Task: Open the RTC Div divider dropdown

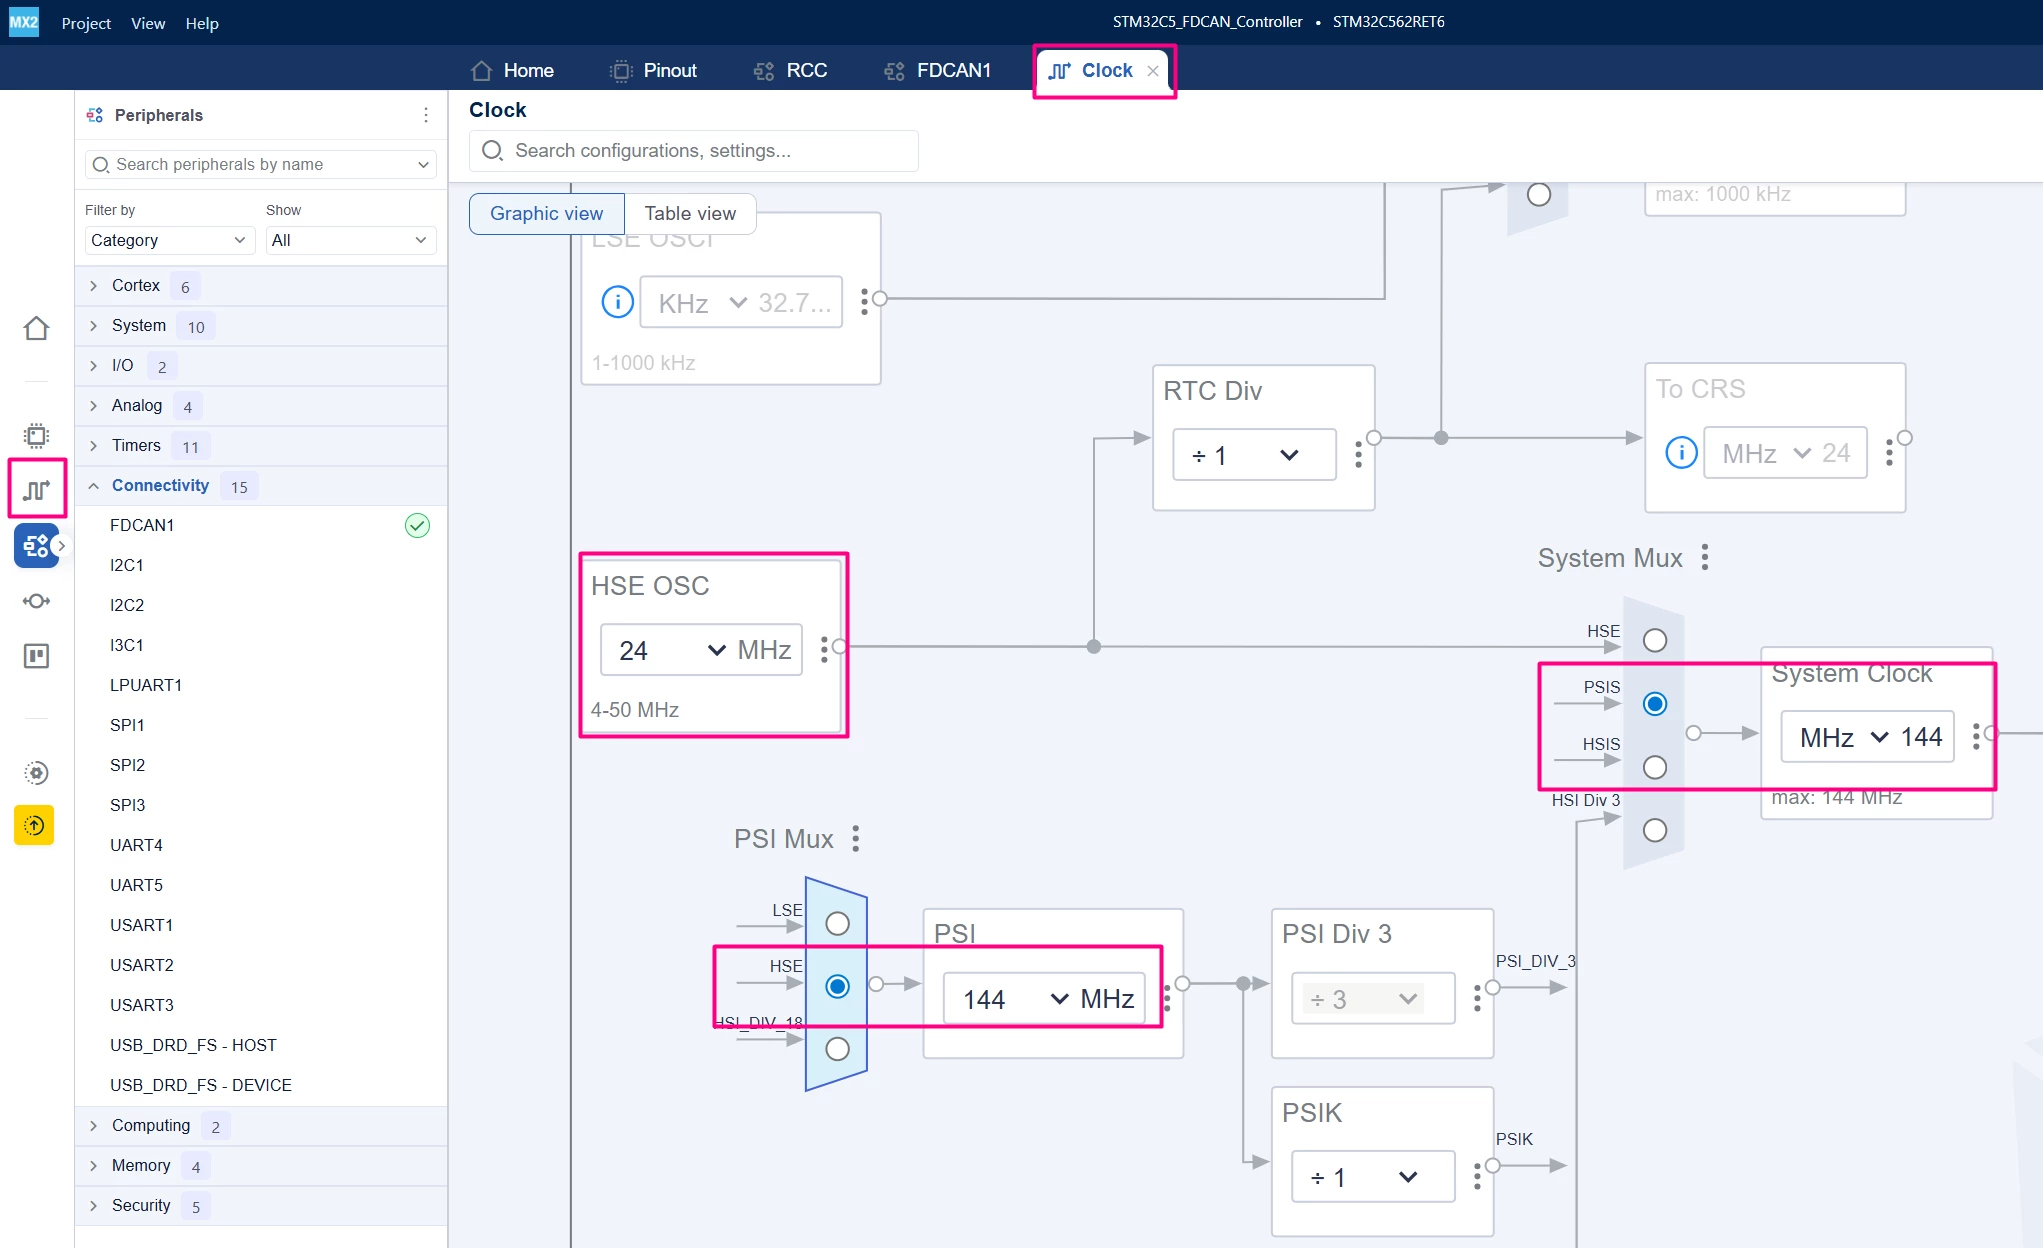Action: click(1254, 455)
